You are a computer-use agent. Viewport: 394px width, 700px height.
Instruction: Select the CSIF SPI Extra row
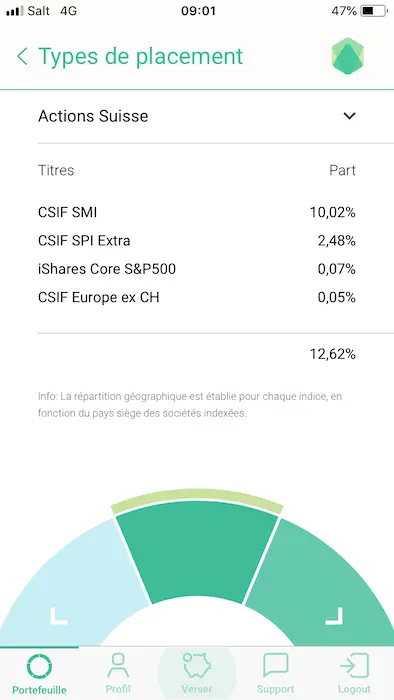pos(197,241)
